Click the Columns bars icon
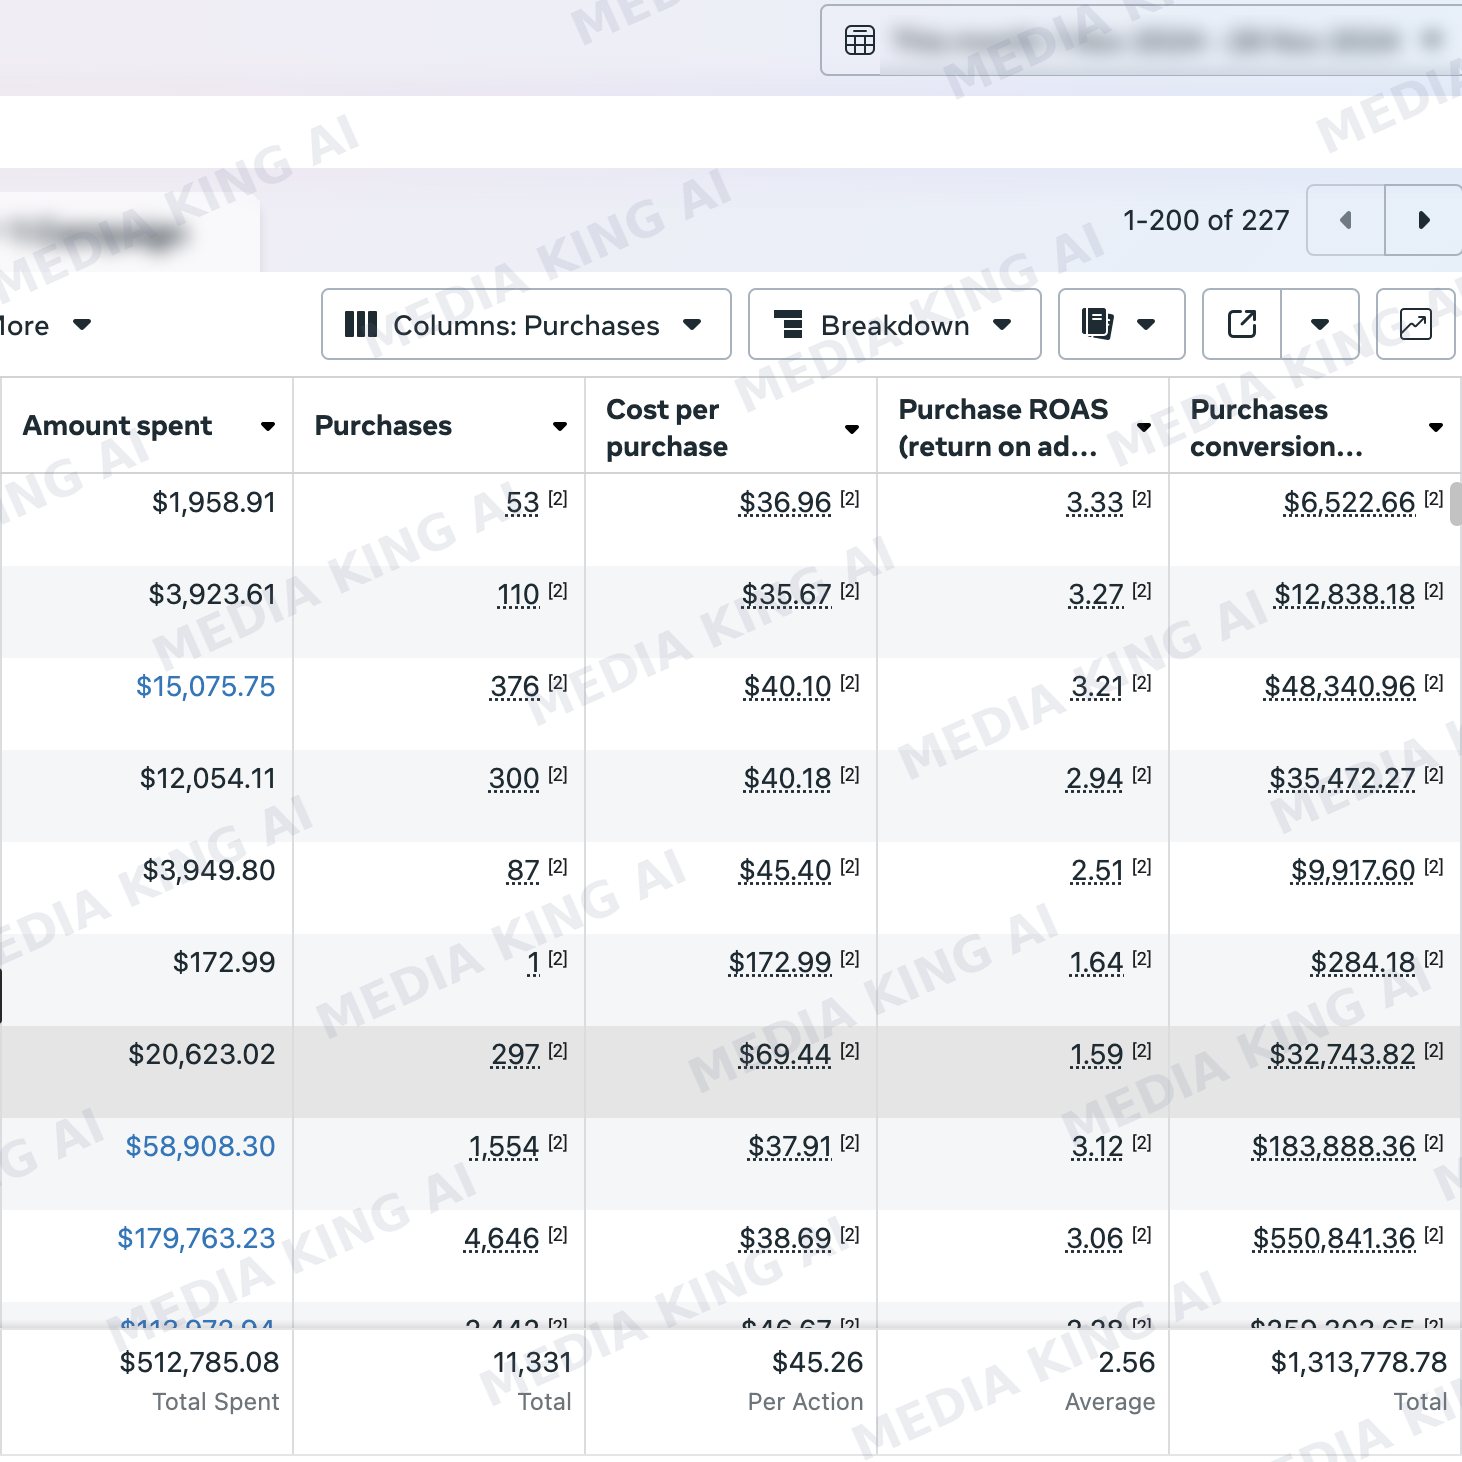 pyautogui.click(x=361, y=324)
